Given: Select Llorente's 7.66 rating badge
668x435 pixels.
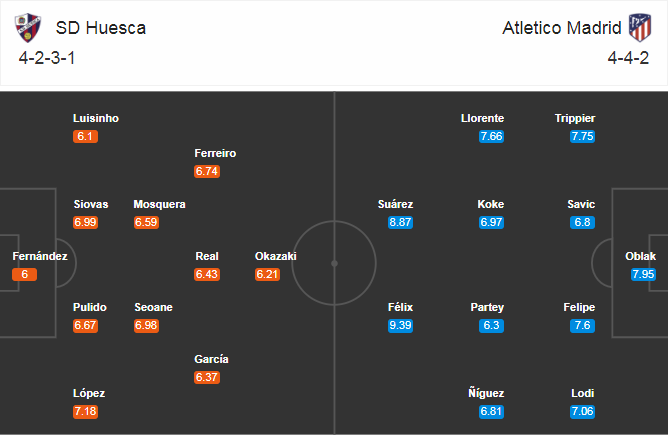Looking at the screenshot, I should click(x=490, y=136).
